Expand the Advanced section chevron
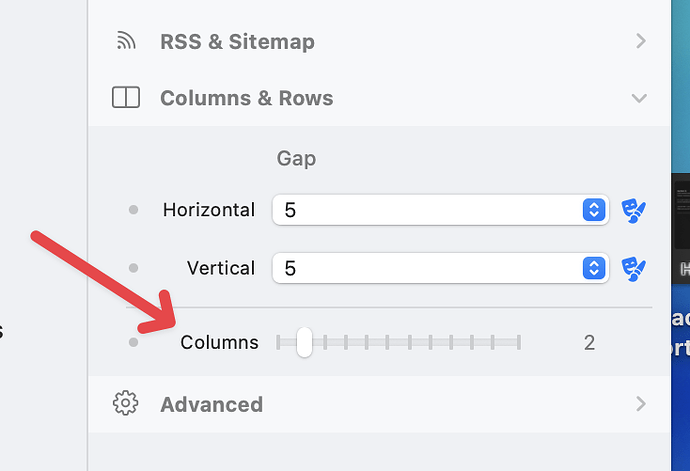This screenshot has width=690, height=471. (640, 404)
